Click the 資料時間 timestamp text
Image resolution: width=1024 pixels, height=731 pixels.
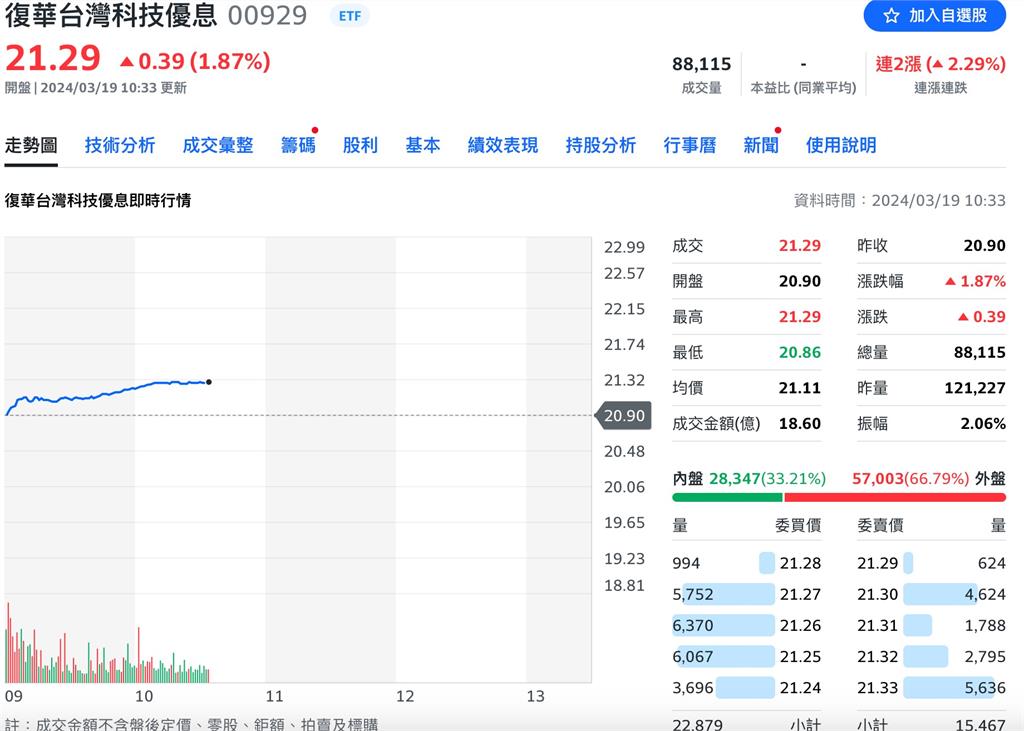click(899, 201)
